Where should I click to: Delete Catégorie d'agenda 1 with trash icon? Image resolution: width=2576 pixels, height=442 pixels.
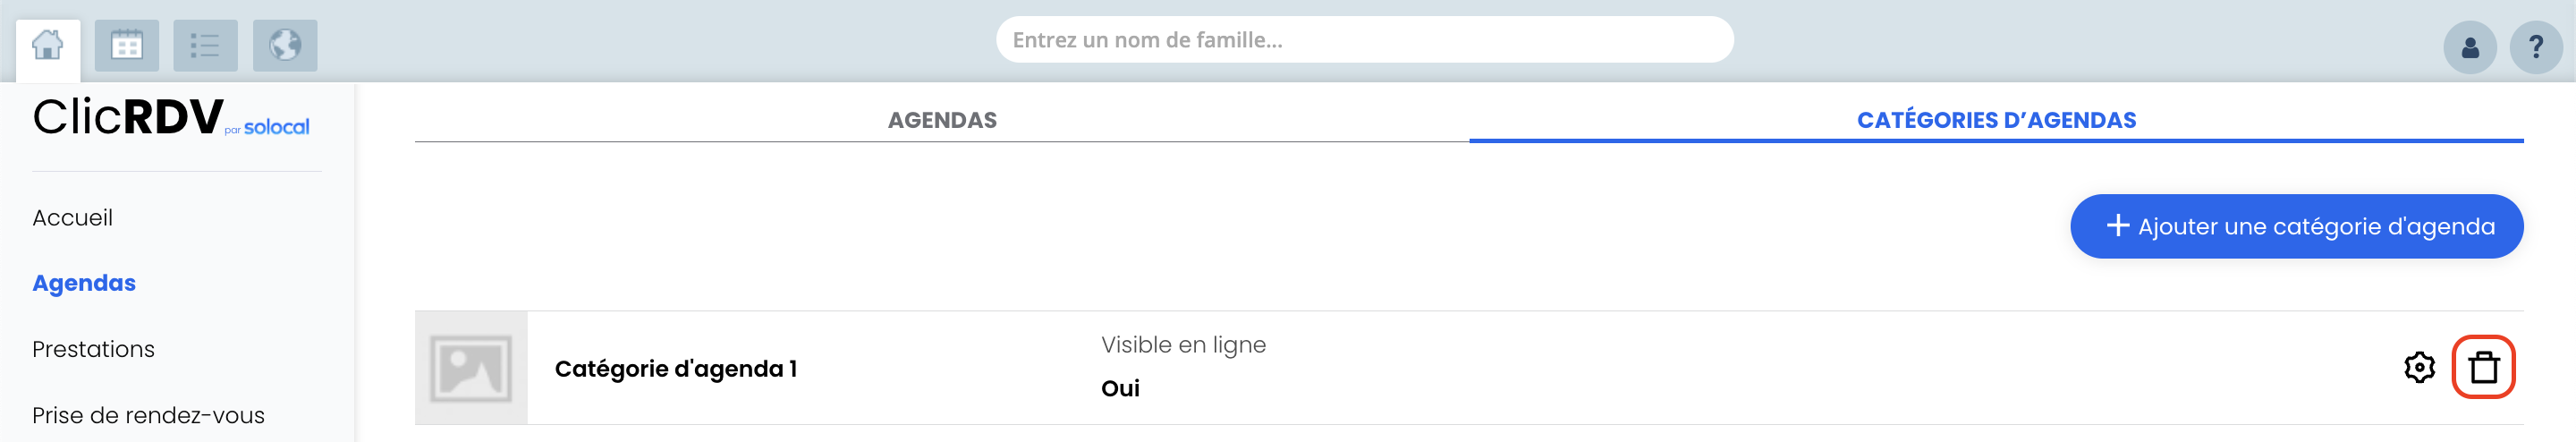pos(2484,368)
